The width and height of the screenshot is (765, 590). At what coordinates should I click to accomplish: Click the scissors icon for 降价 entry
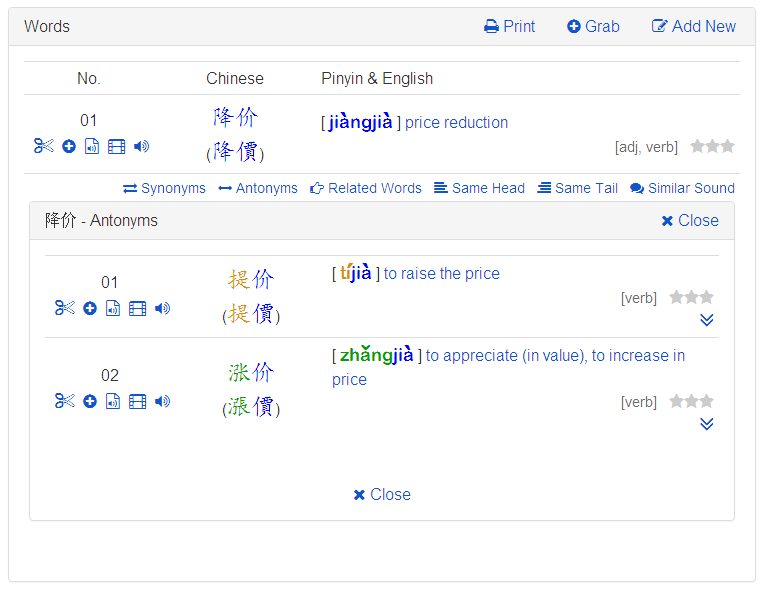click(x=43, y=146)
